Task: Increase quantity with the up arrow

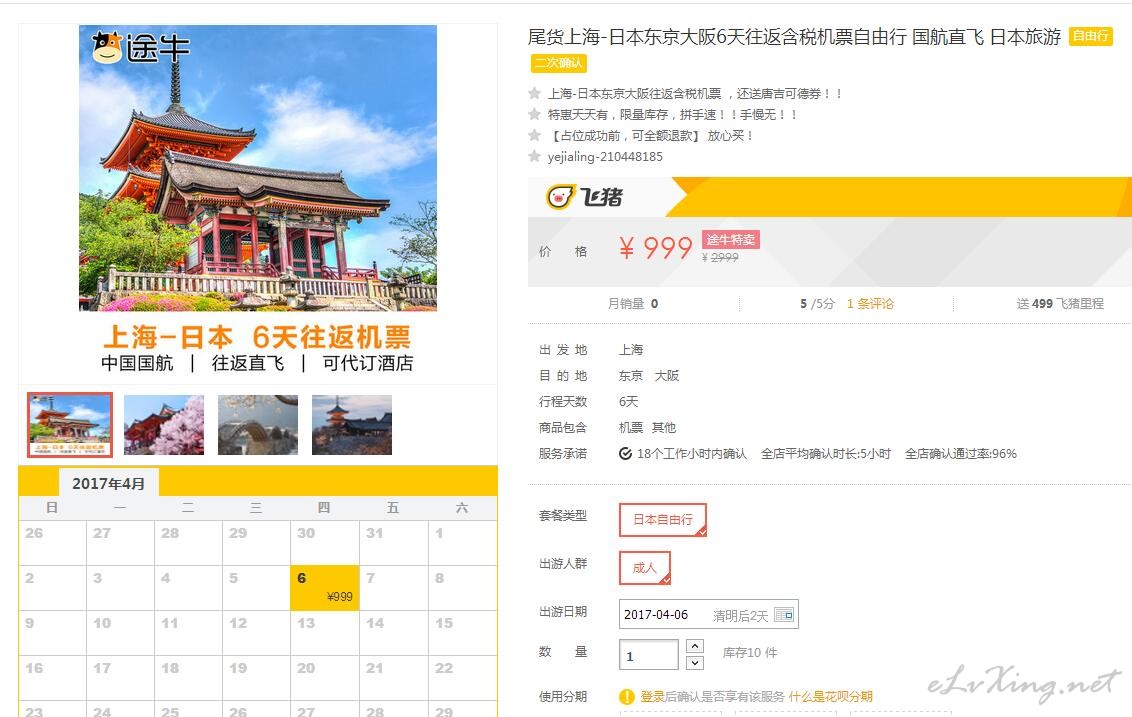Action: (x=695, y=646)
